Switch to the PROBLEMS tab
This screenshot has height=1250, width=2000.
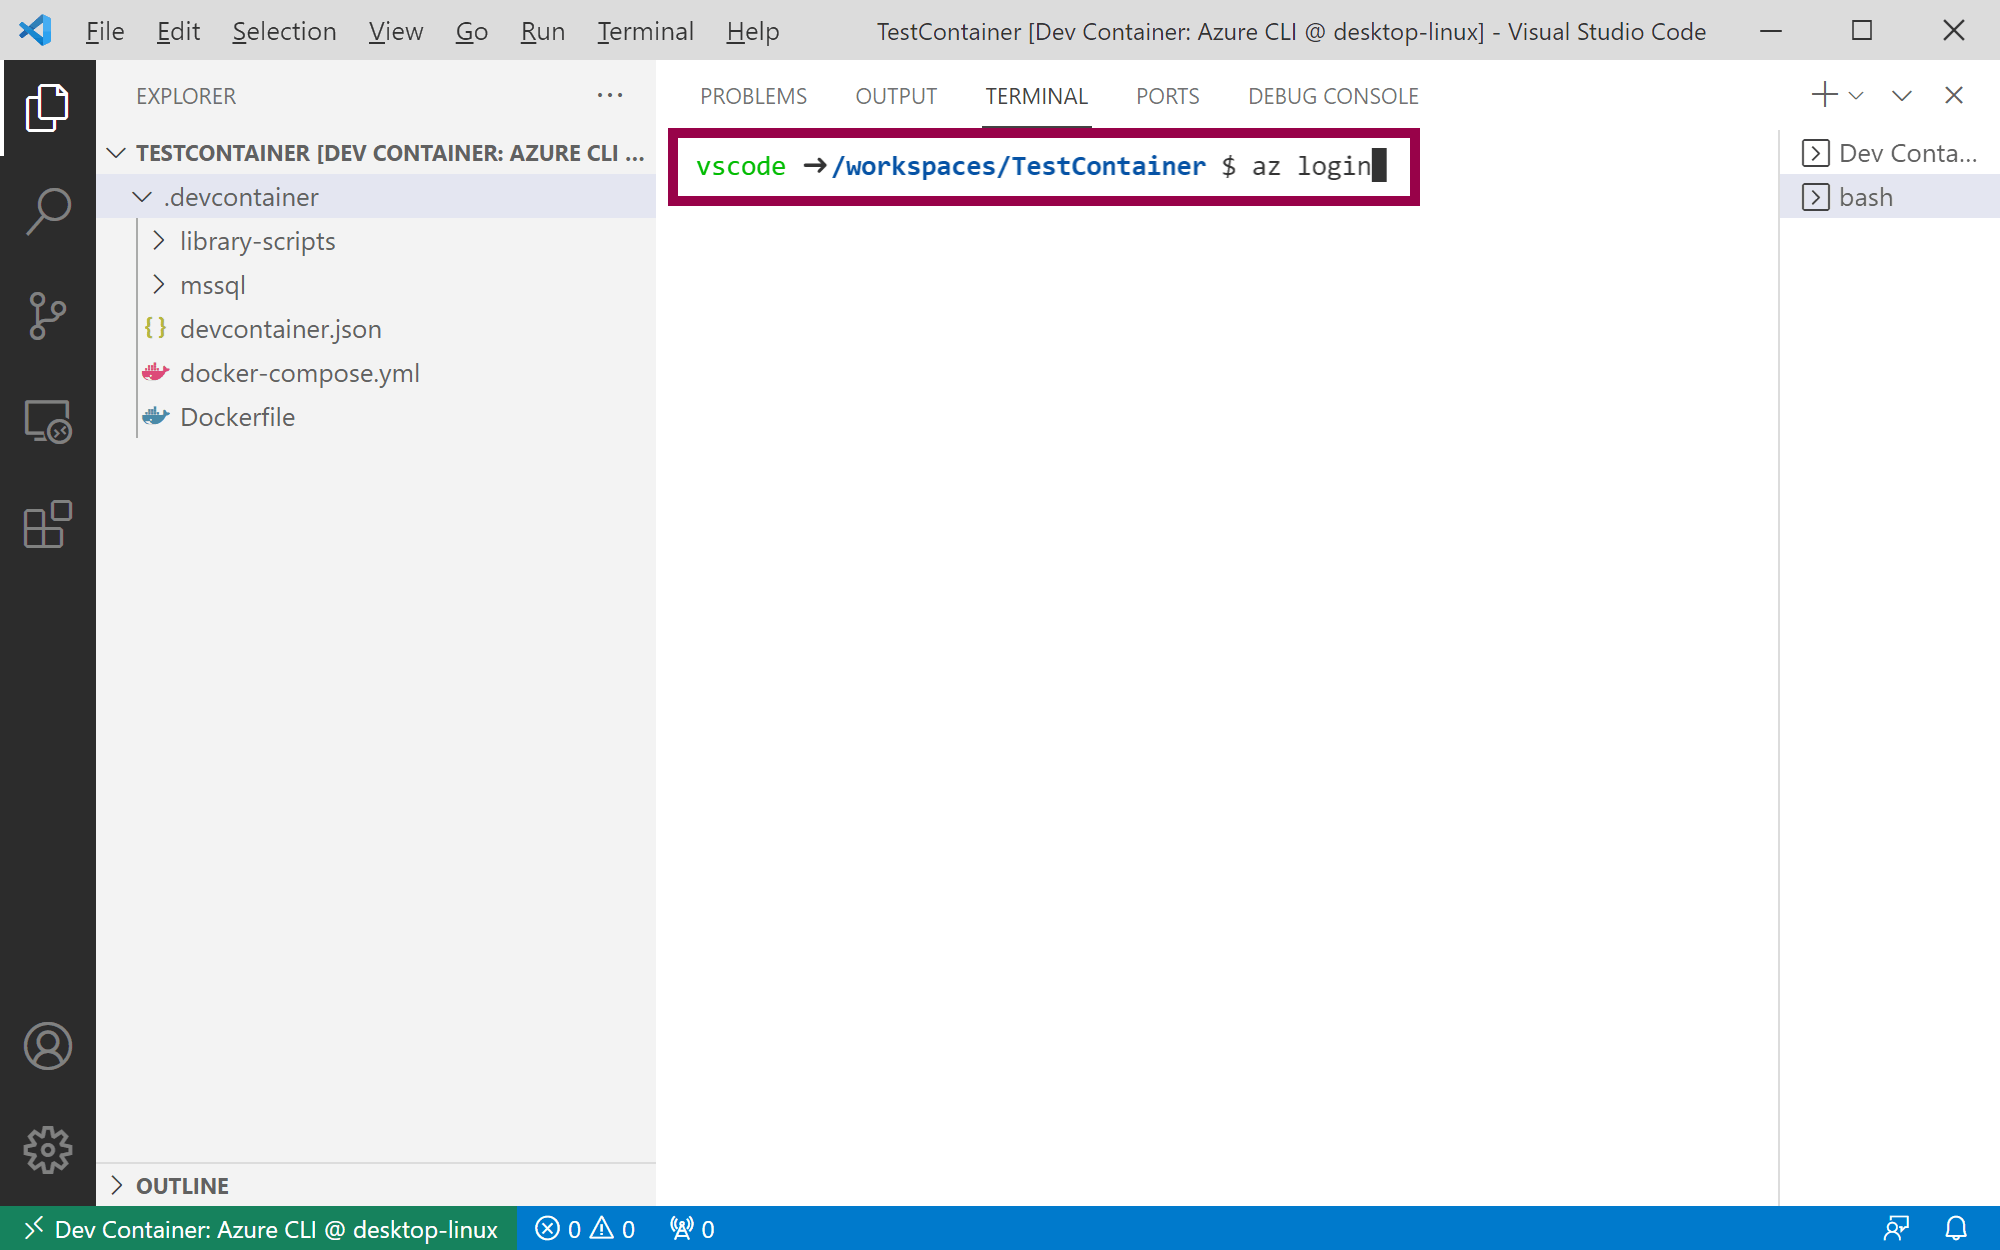click(x=753, y=96)
